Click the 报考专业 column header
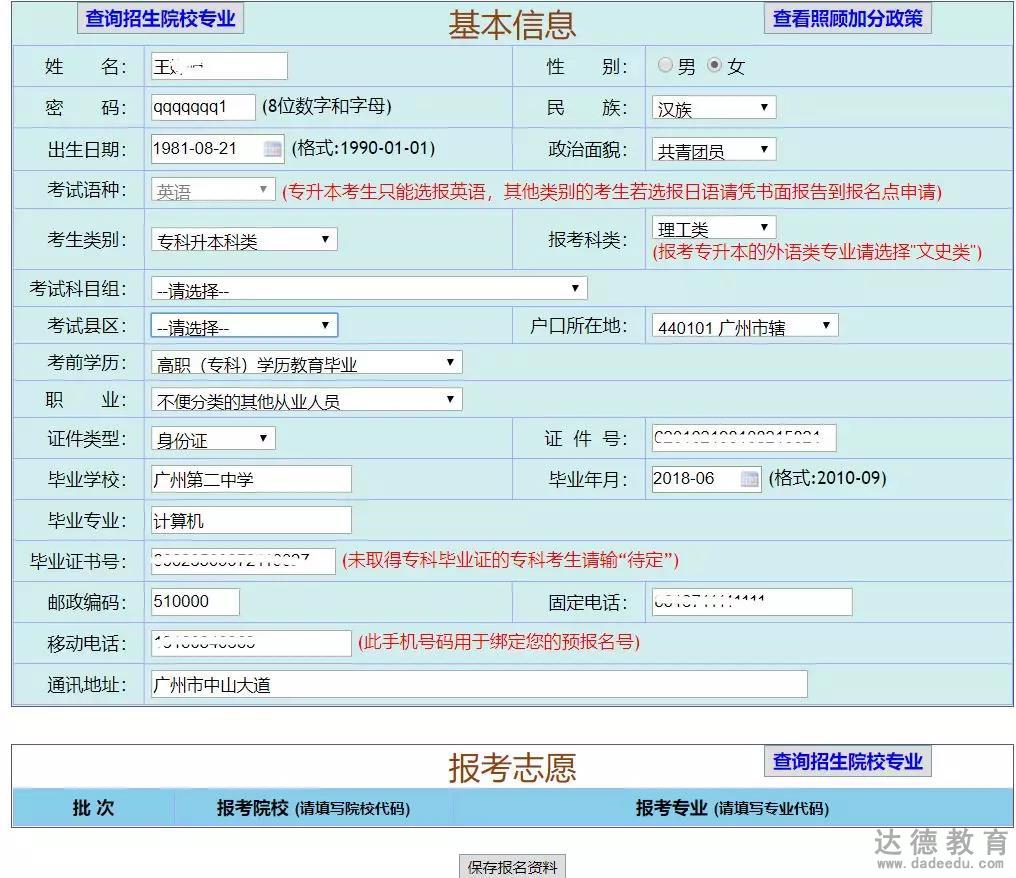This screenshot has height=878, width=1016. click(x=732, y=808)
